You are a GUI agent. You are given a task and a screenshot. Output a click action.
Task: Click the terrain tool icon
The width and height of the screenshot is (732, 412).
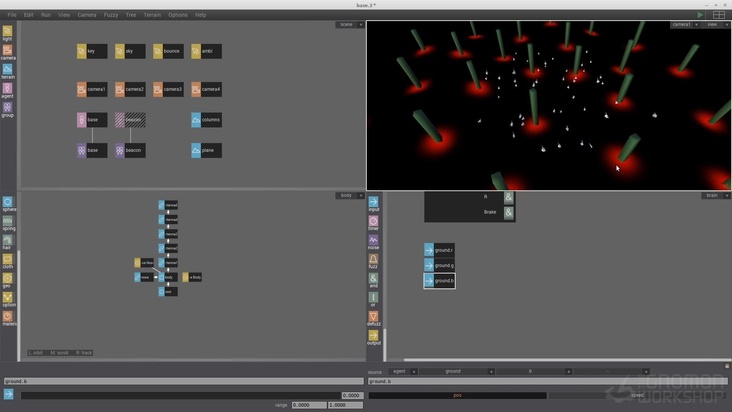(7, 70)
